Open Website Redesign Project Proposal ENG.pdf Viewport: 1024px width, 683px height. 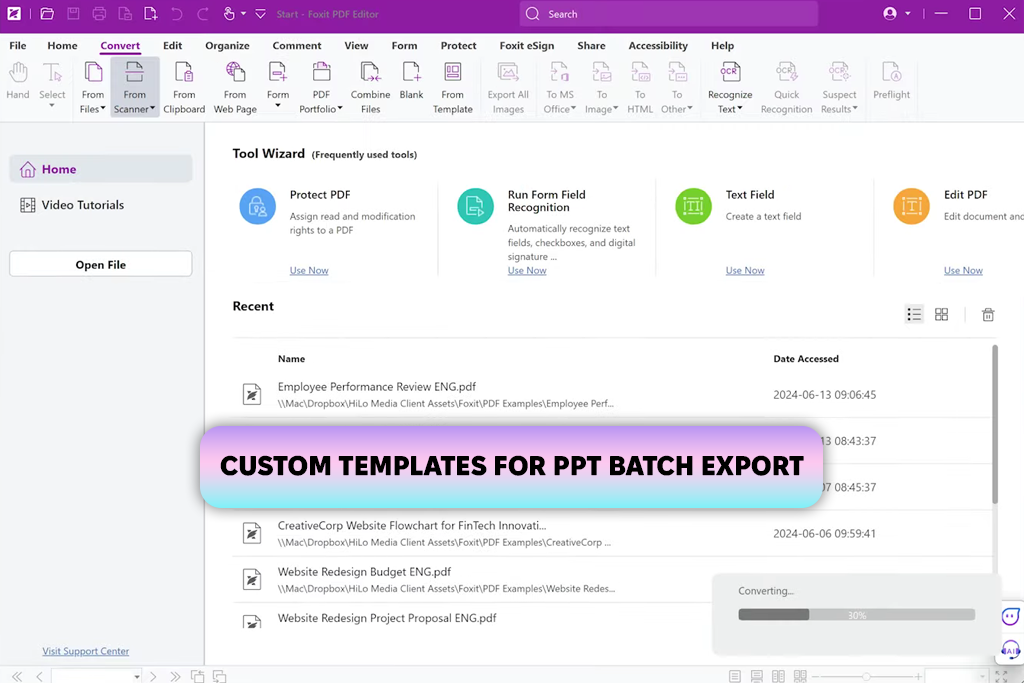point(473,618)
